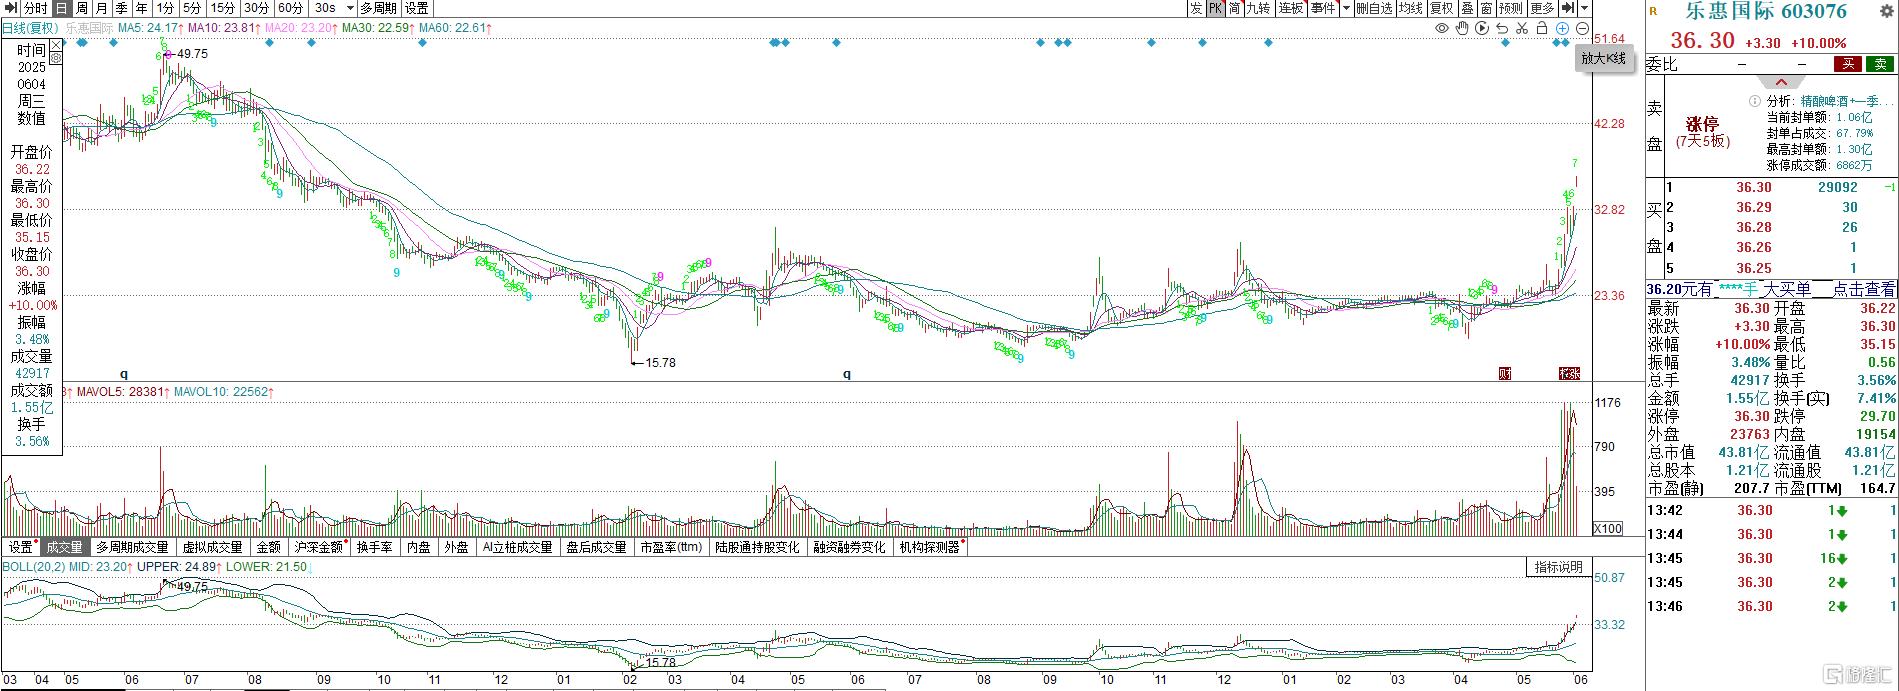The image size is (1899, 691).
Task: Select the 月 monthly period
Action: pos(101,8)
